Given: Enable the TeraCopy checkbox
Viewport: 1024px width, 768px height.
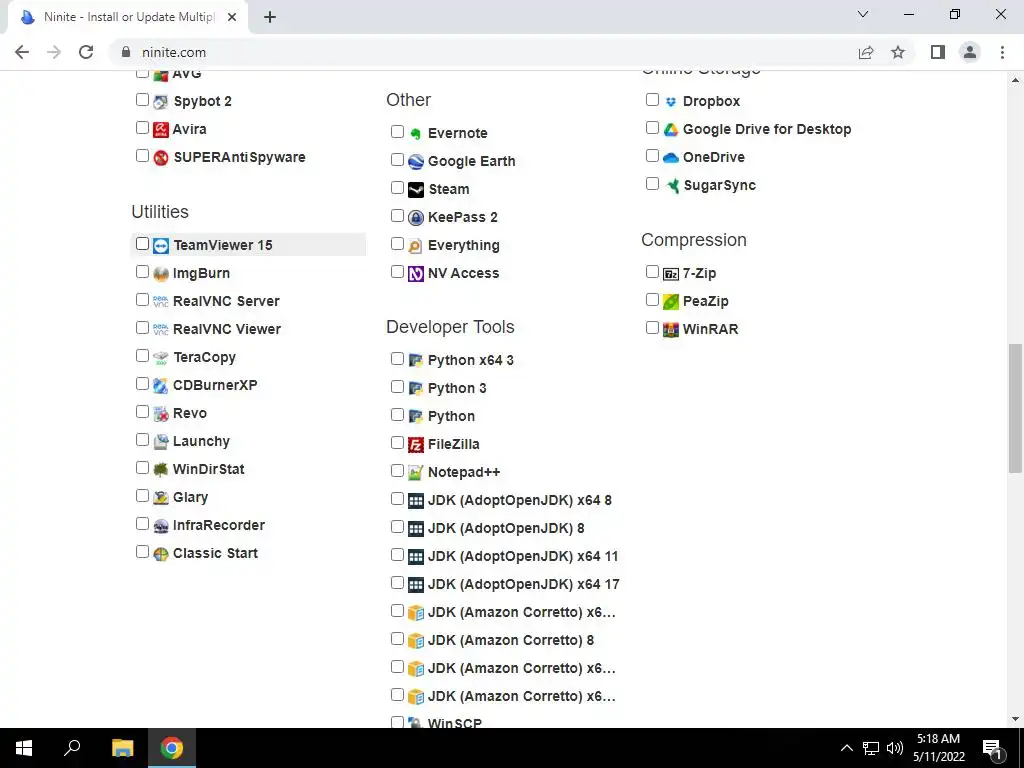Looking at the screenshot, I should click(x=142, y=356).
